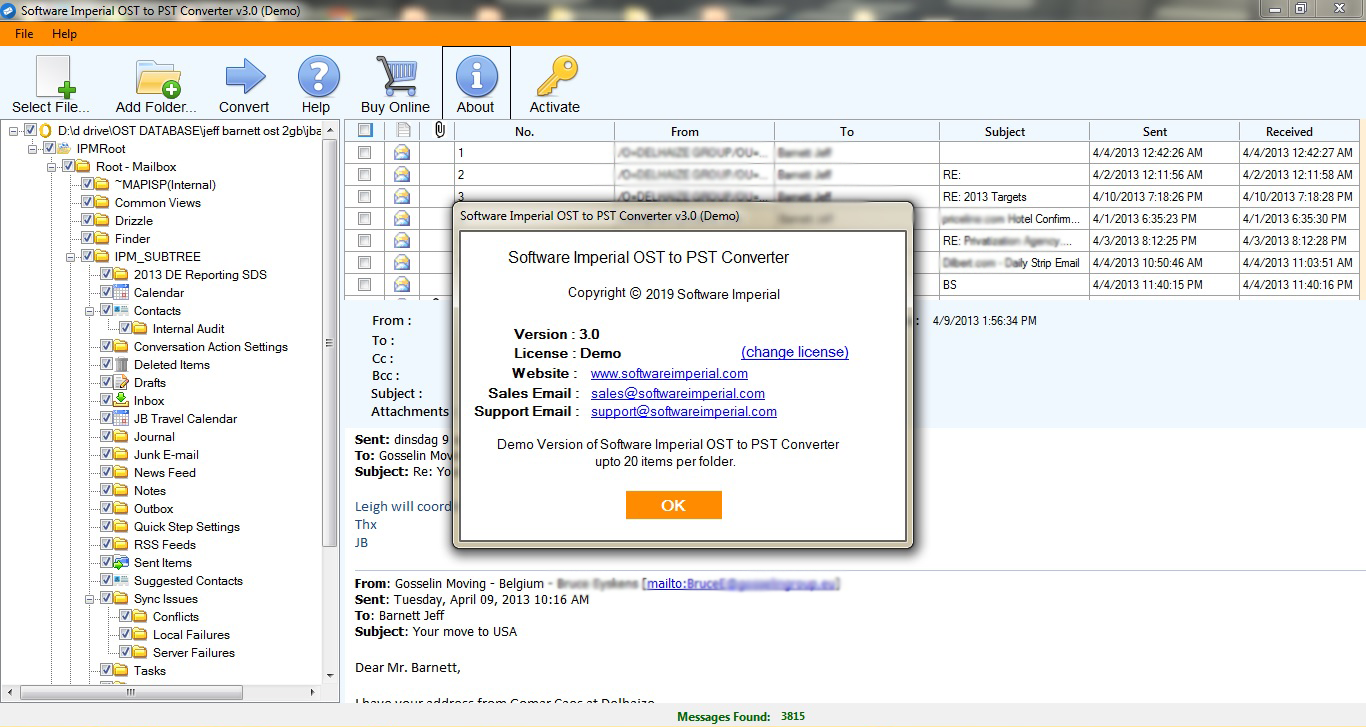Click the Contacts card icon in tree
This screenshot has width=1366, height=727.
(x=122, y=311)
